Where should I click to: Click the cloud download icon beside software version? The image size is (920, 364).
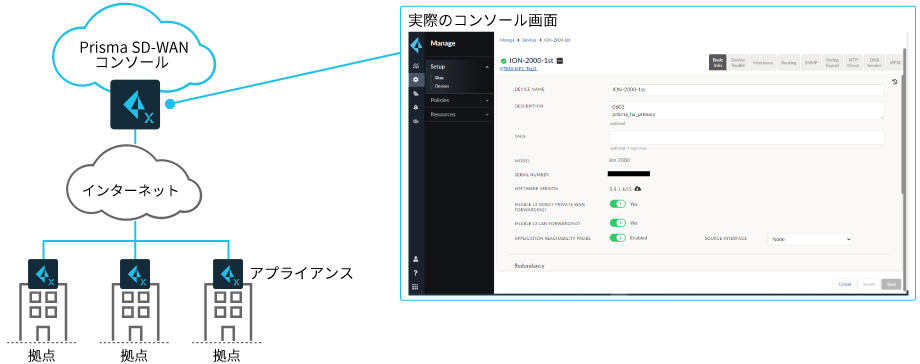pos(638,188)
